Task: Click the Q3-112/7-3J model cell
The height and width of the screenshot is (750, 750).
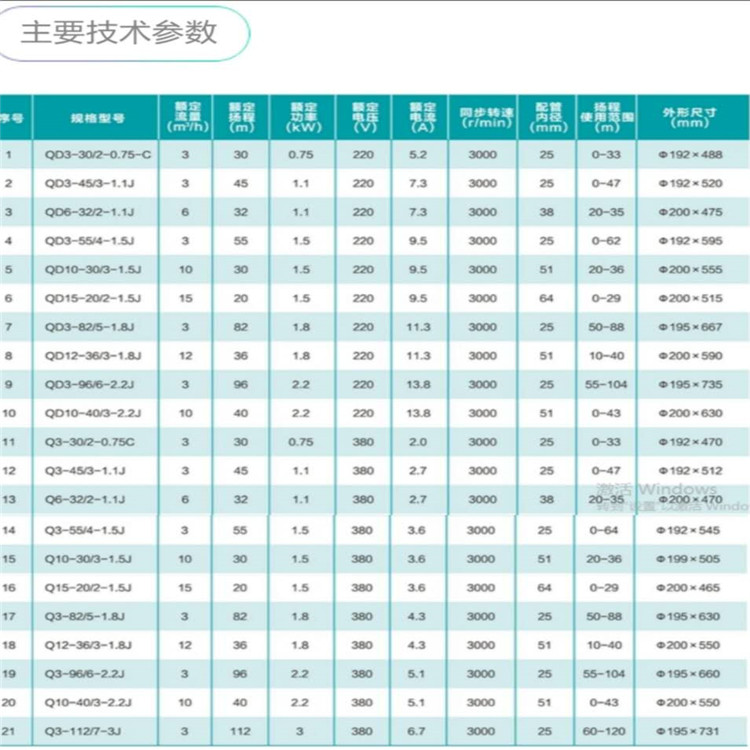Action: [86, 730]
